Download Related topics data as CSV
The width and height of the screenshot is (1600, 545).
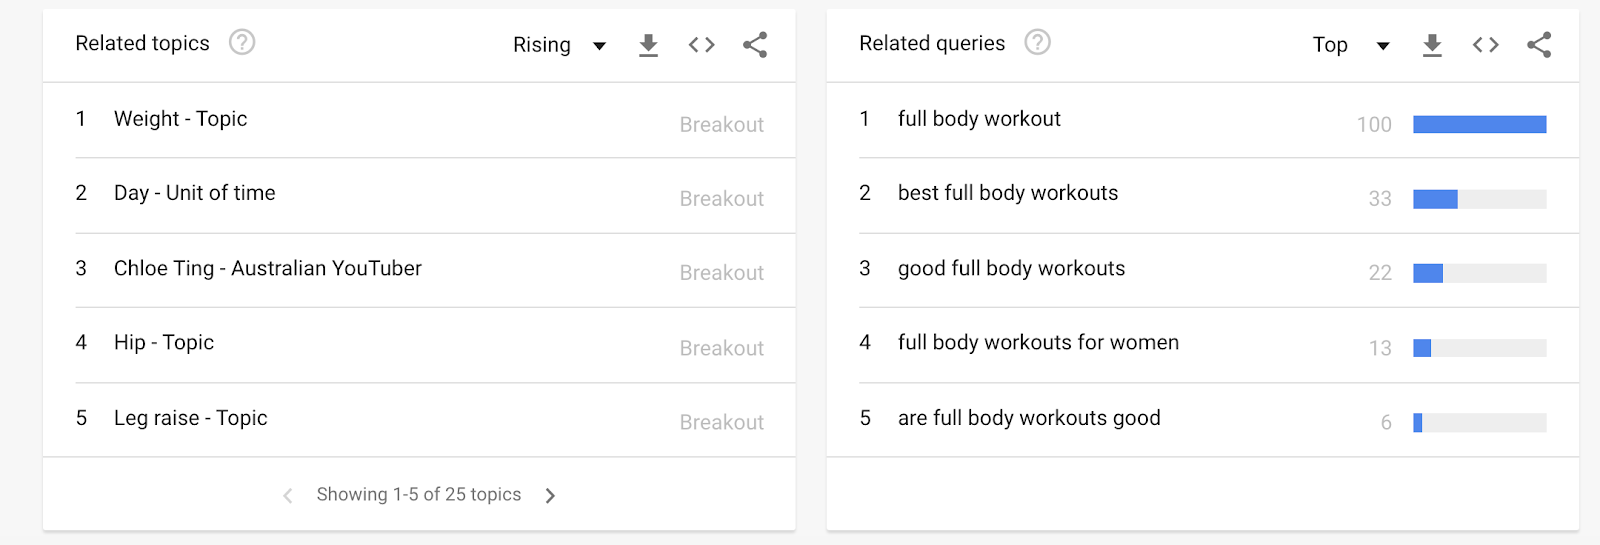(x=648, y=45)
